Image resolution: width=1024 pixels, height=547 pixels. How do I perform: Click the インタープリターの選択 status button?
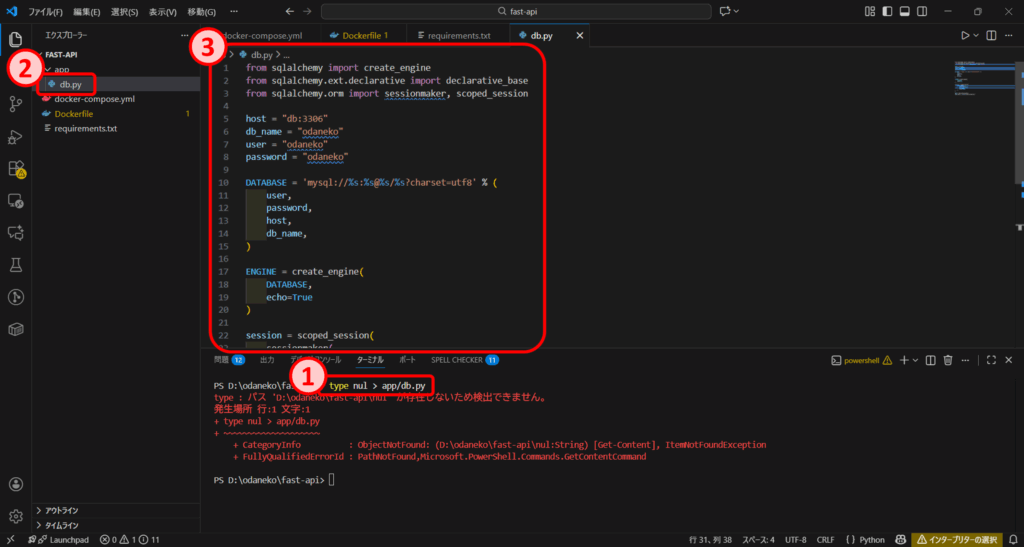[x=963, y=539]
